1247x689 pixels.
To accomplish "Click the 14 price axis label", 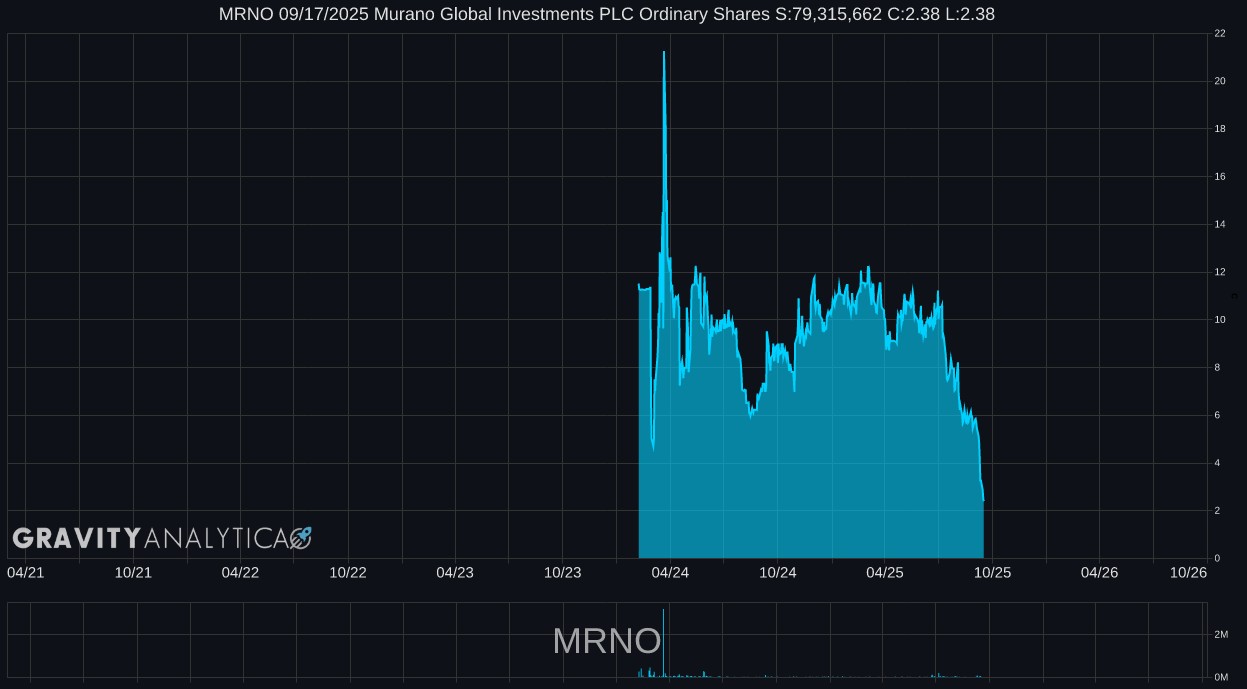I will pyautogui.click(x=1220, y=224).
